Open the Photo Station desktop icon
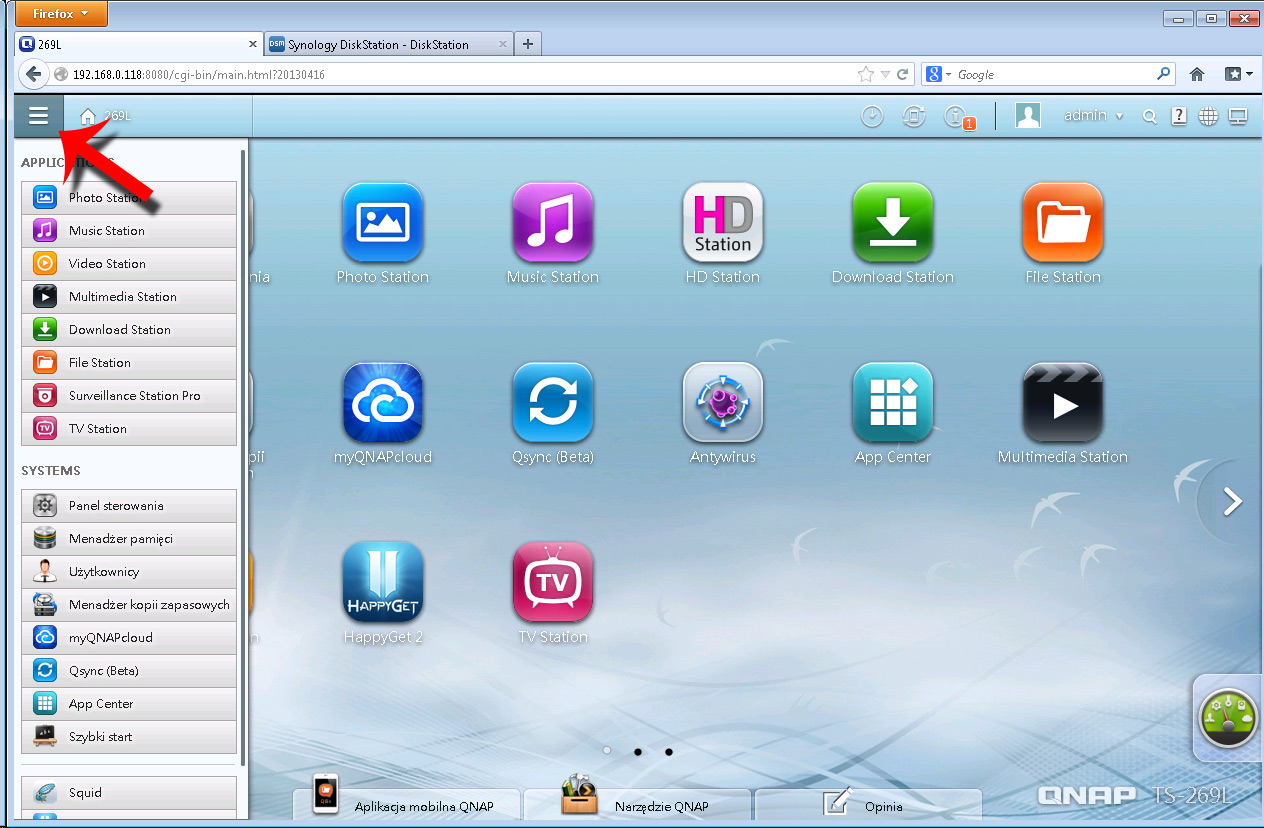The image size is (1264, 828). coord(382,223)
